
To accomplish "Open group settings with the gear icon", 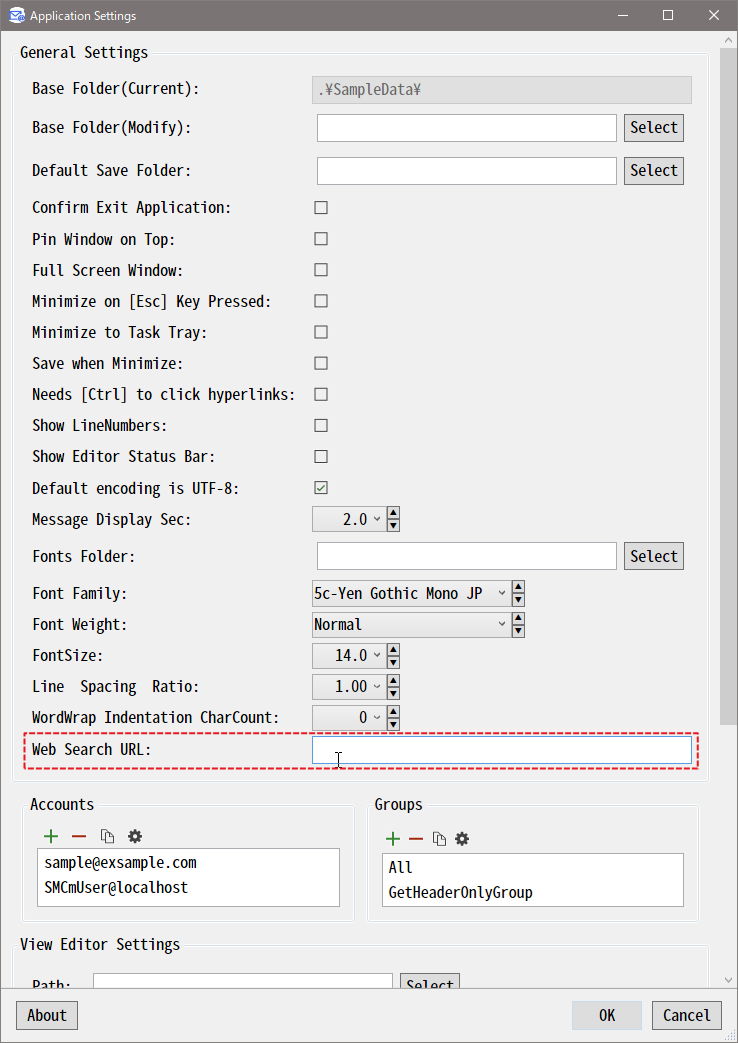I will pos(462,839).
